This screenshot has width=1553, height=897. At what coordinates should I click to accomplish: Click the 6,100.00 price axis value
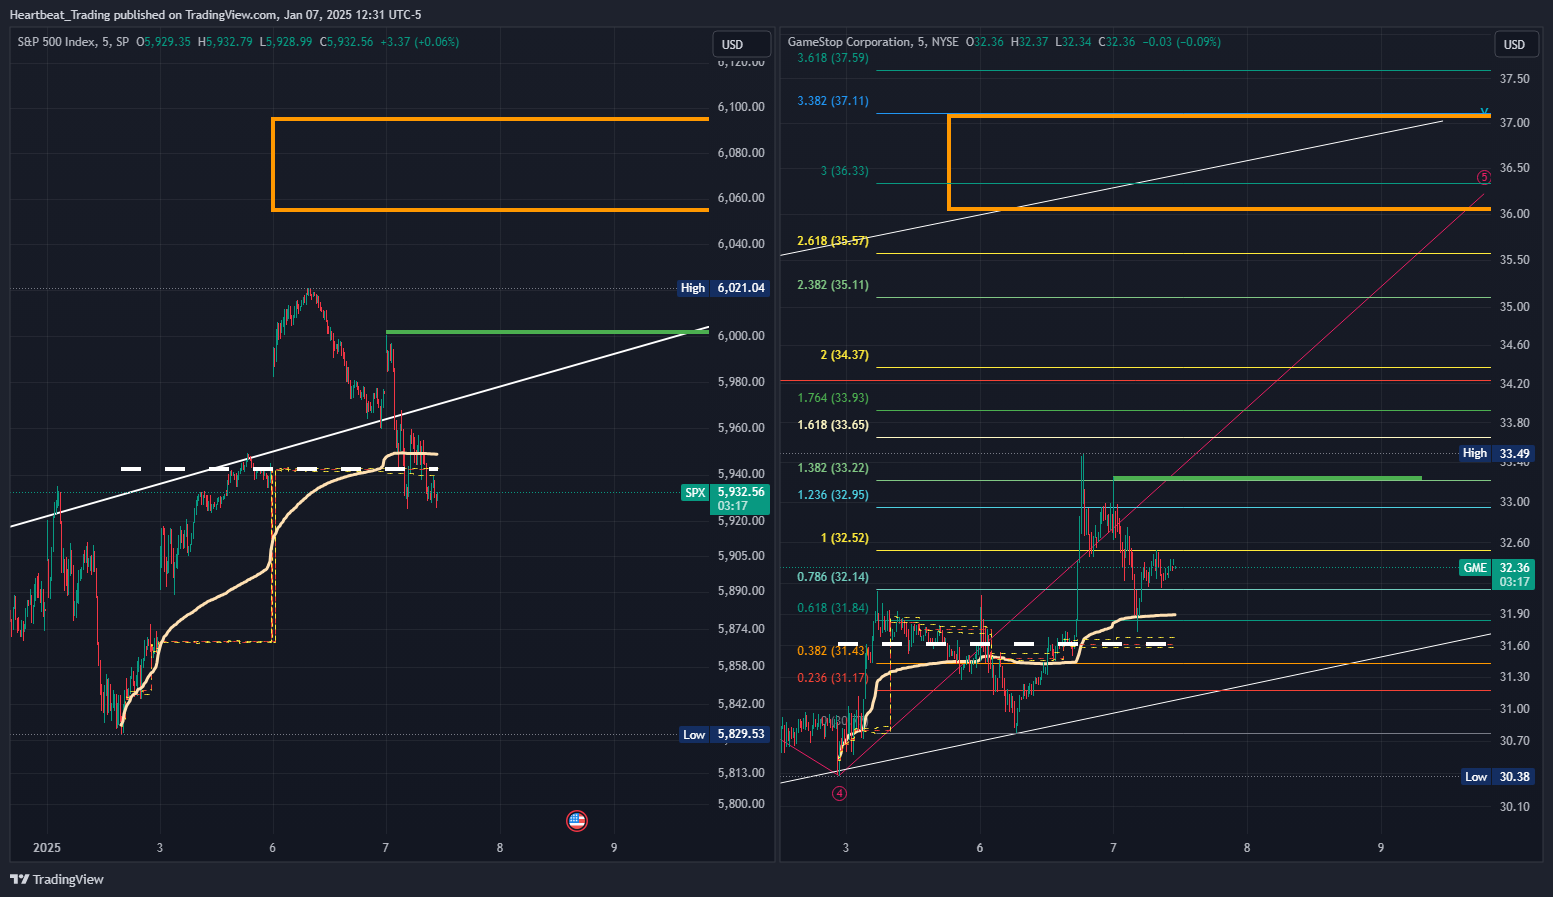tap(741, 107)
